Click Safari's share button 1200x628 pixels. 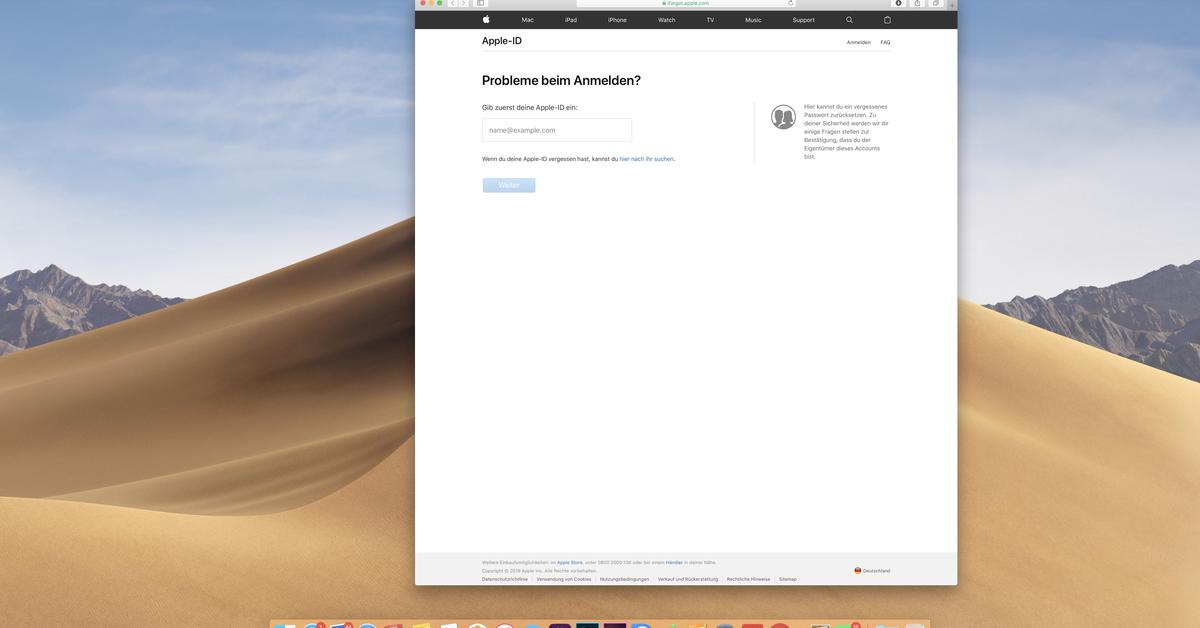[x=917, y=3]
